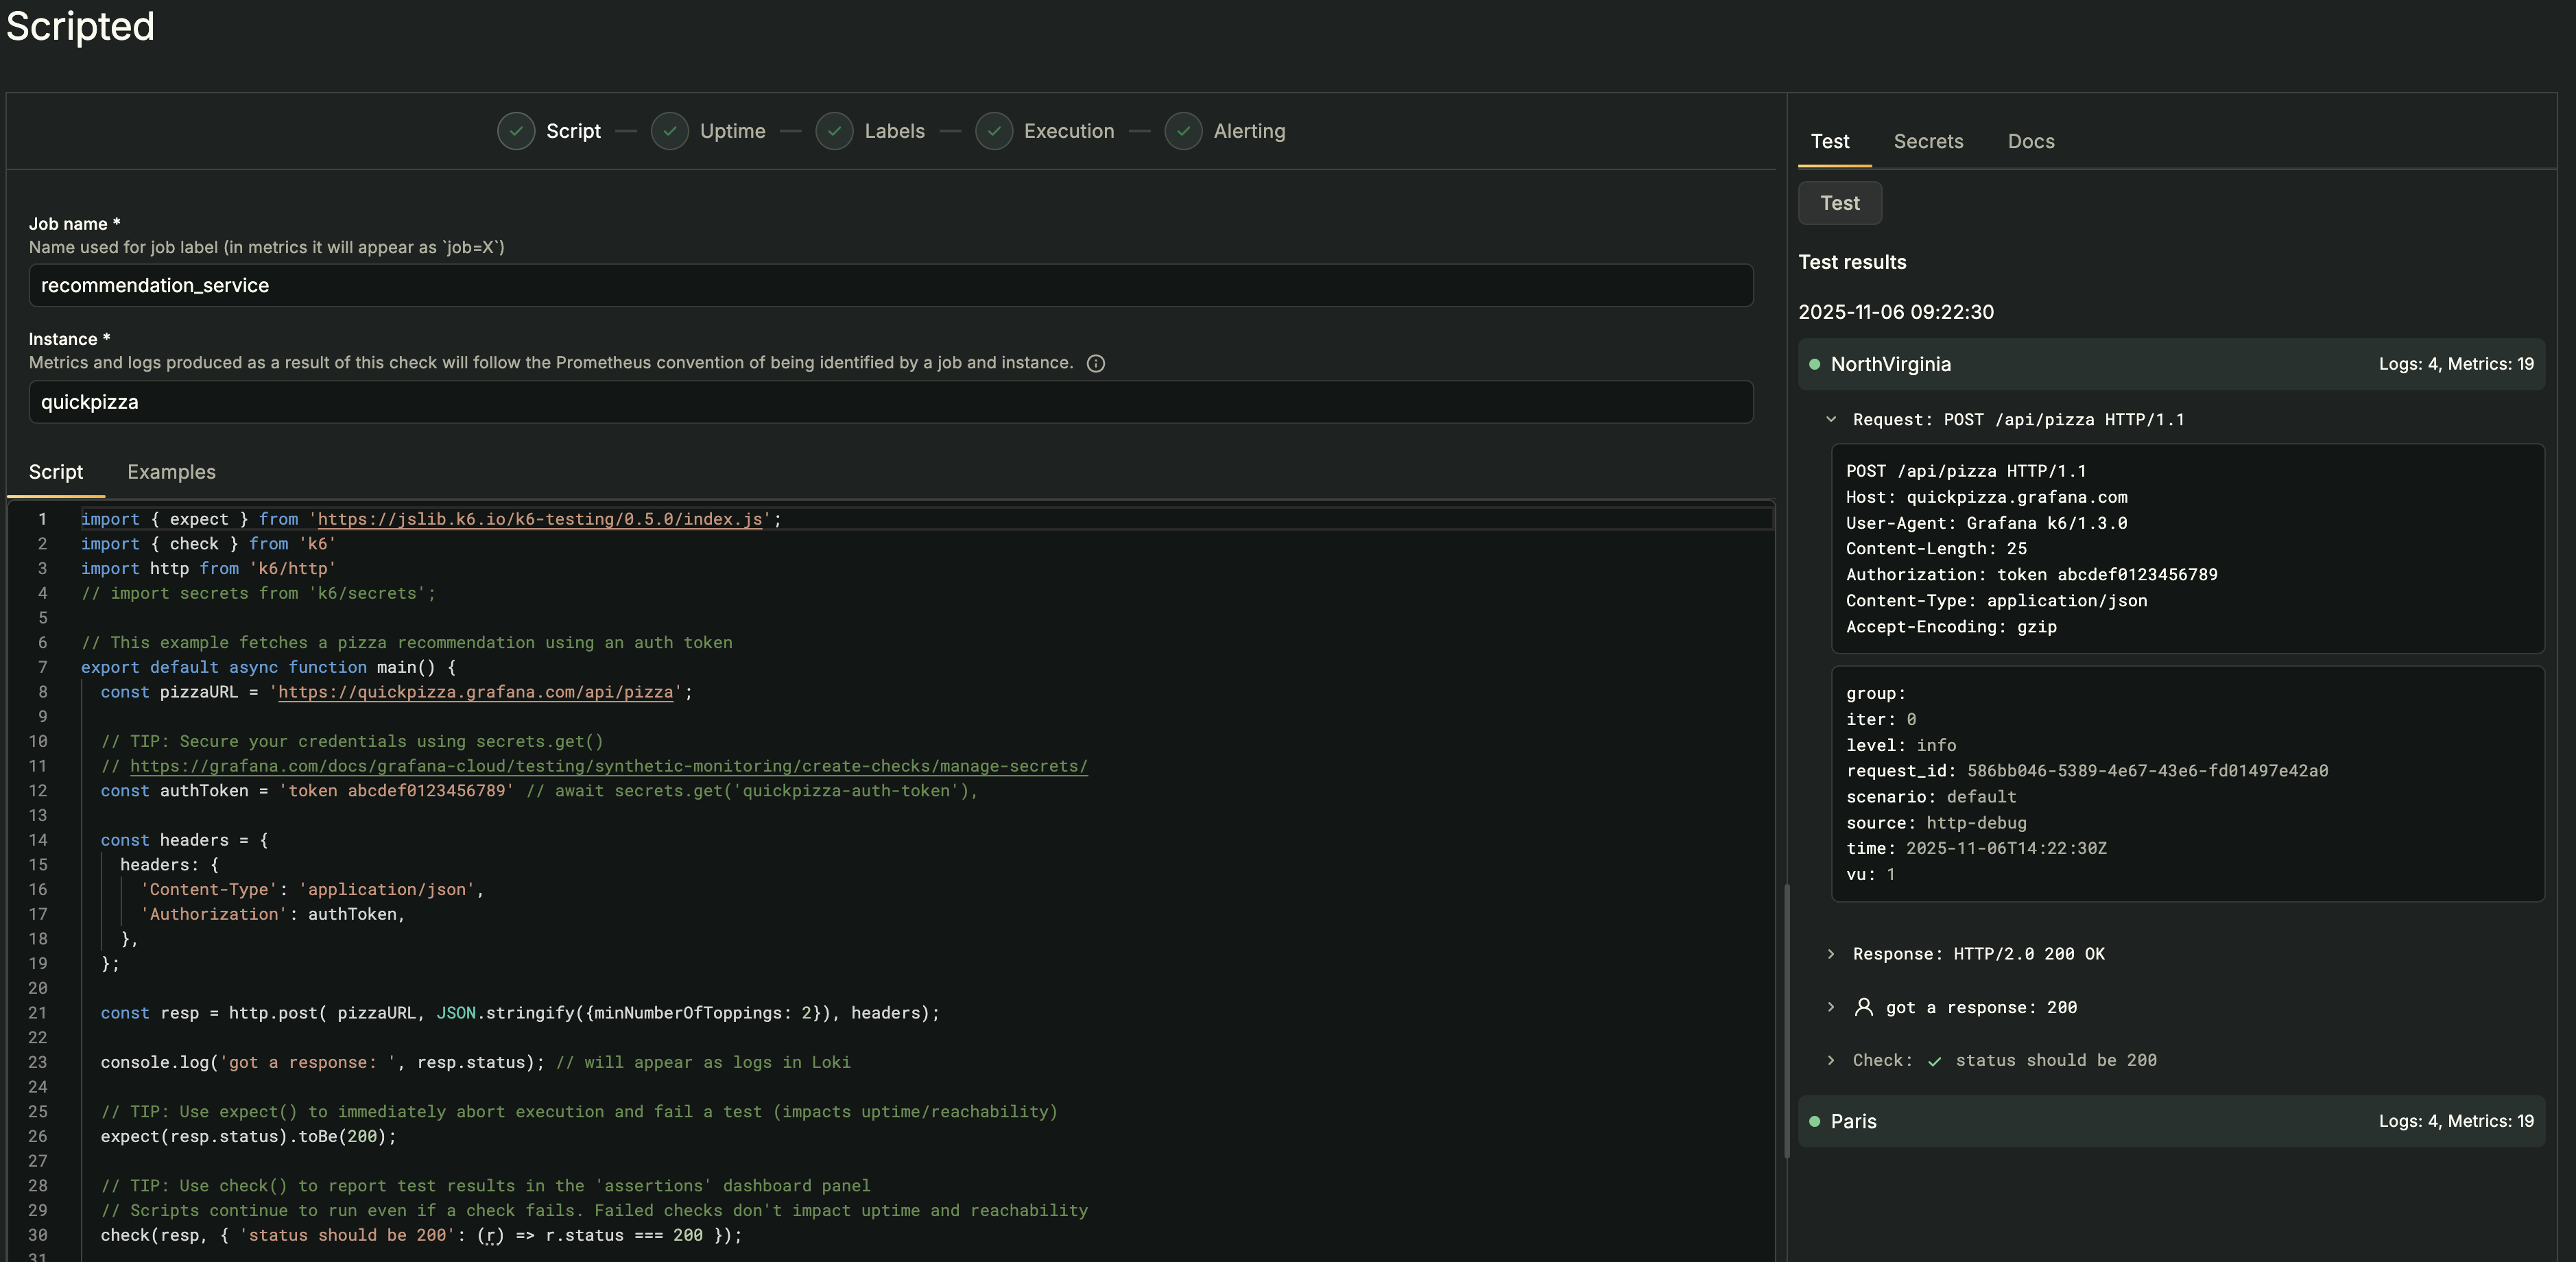The image size is (2576, 1262).
Task: Click the Labels step checkmark icon
Action: [834, 131]
